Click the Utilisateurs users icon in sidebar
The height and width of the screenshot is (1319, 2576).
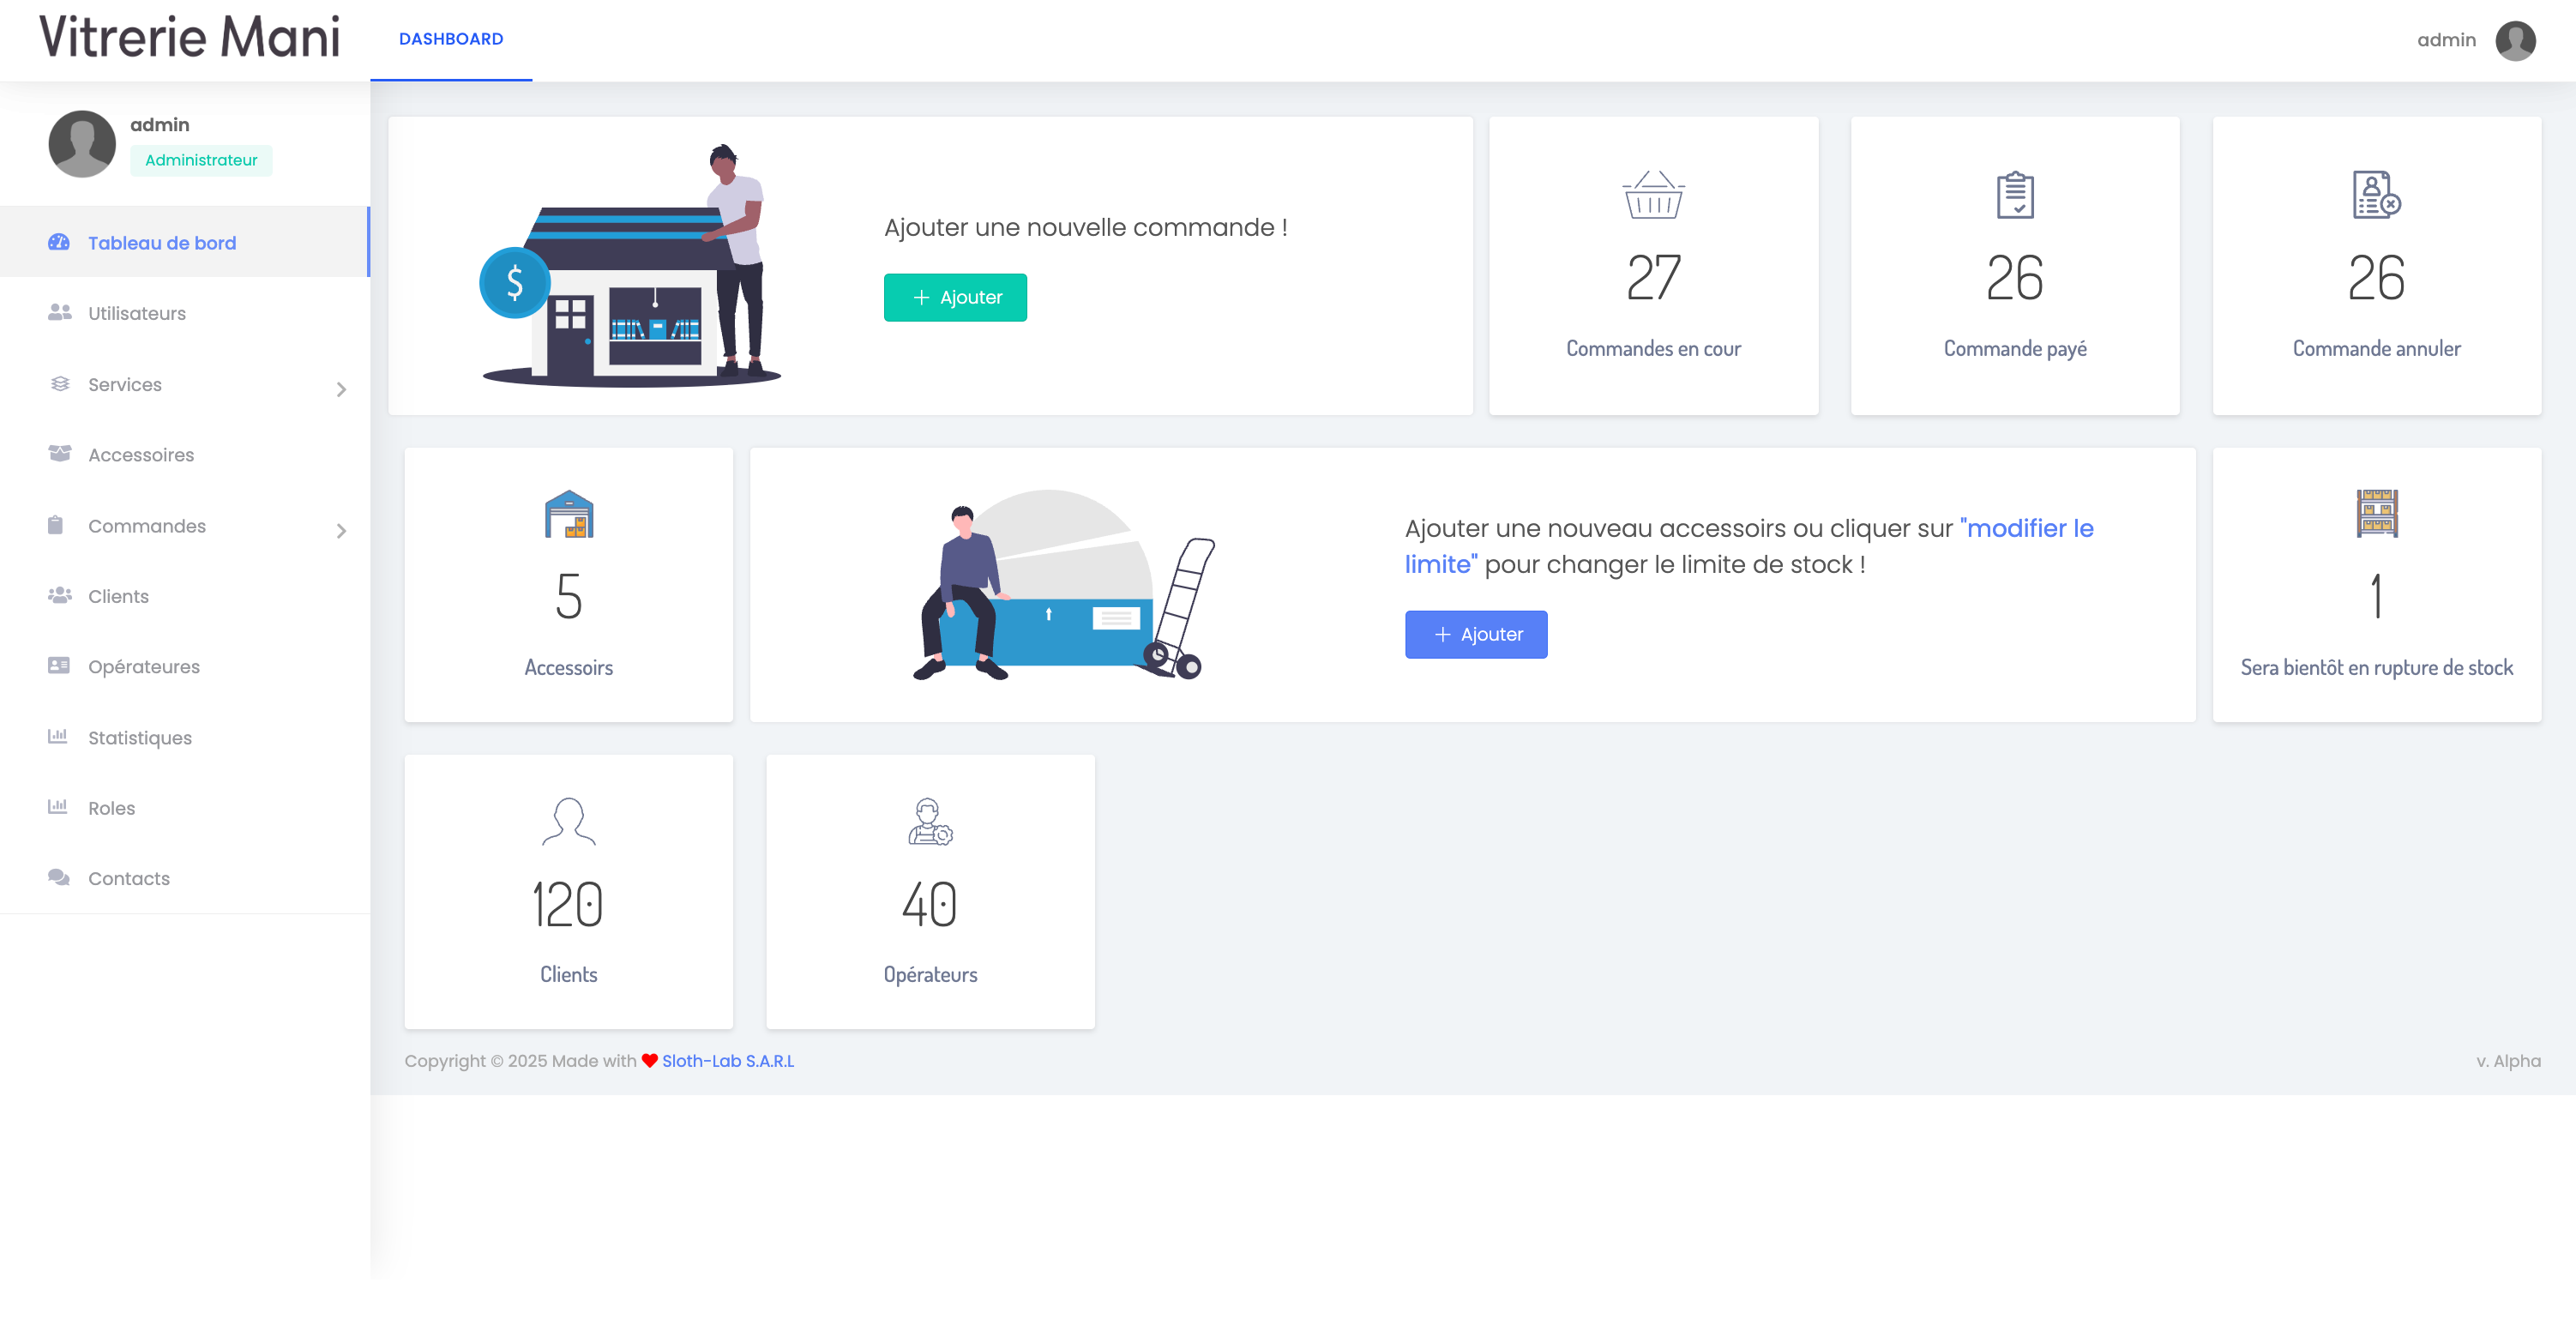(59, 312)
